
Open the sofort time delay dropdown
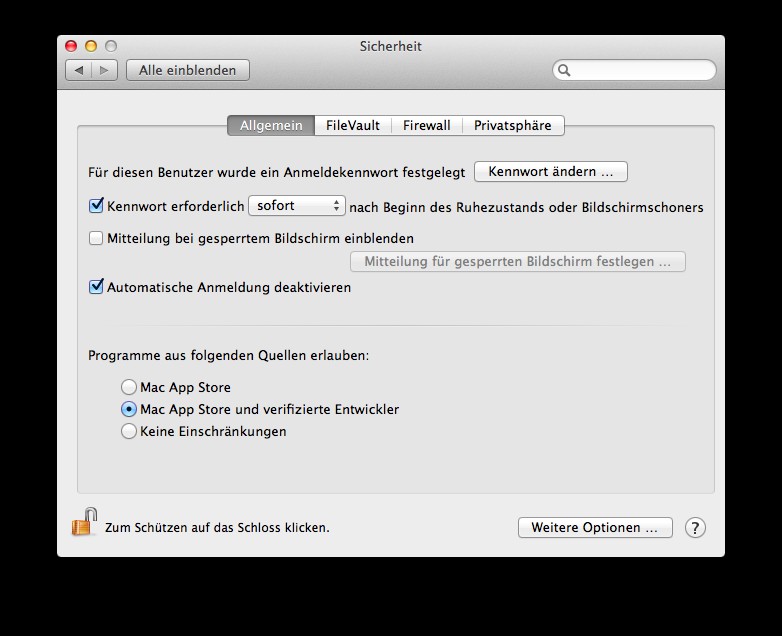click(x=296, y=206)
